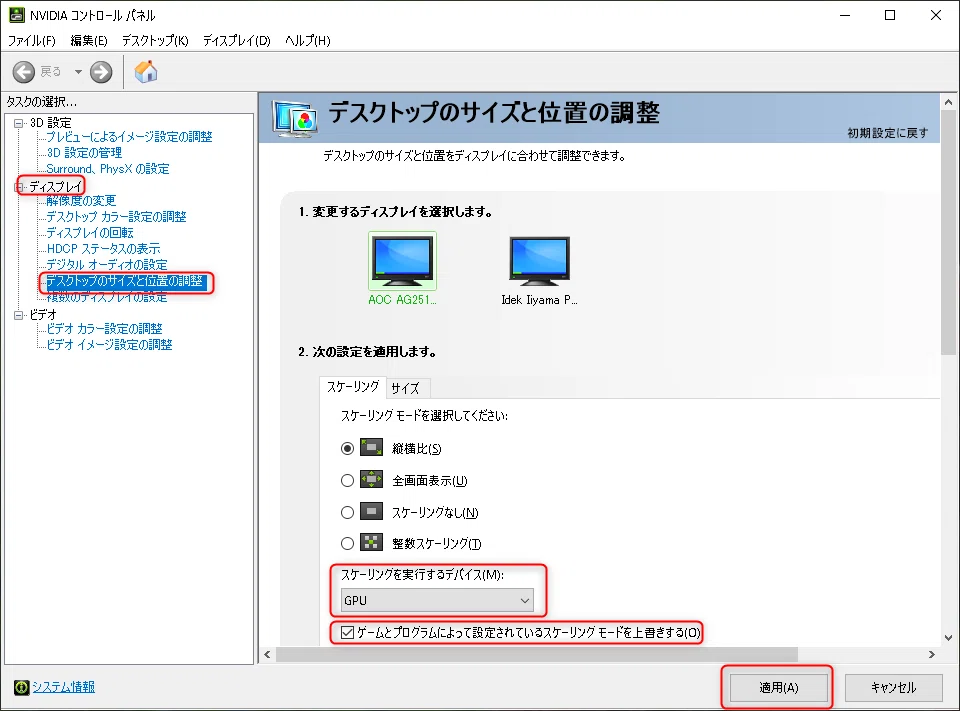Select the スケーリングなし radio button
Image resolution: width=960 pixels, height=711 pixels.
347,512
